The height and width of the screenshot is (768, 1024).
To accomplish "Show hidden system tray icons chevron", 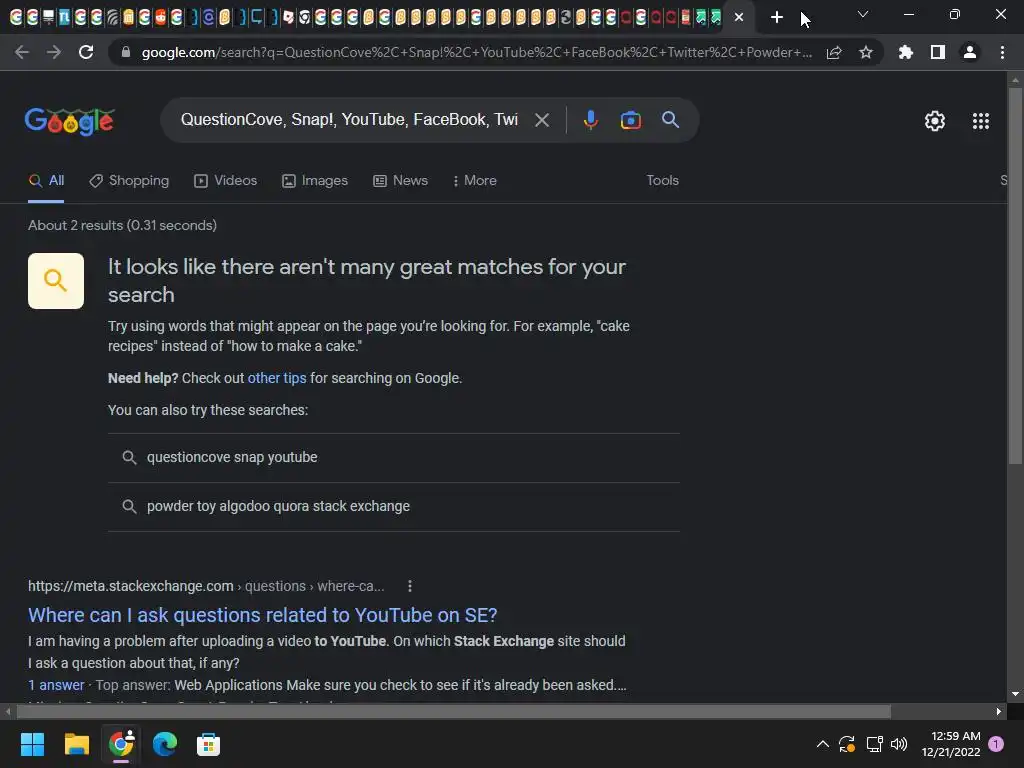I will click(x=823, y=744).
